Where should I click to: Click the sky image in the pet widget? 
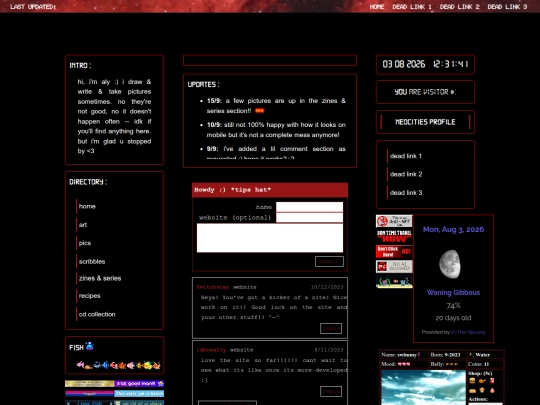(423, 387)
